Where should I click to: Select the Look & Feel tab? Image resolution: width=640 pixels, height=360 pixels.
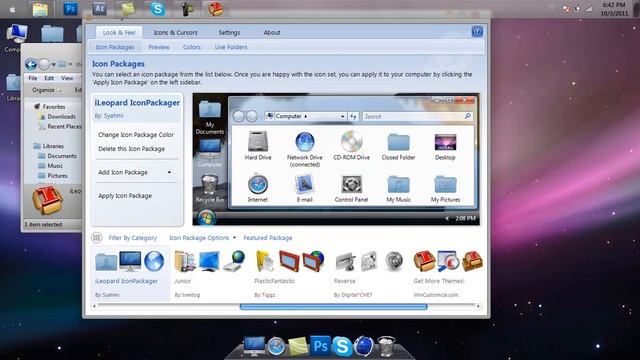119,33
